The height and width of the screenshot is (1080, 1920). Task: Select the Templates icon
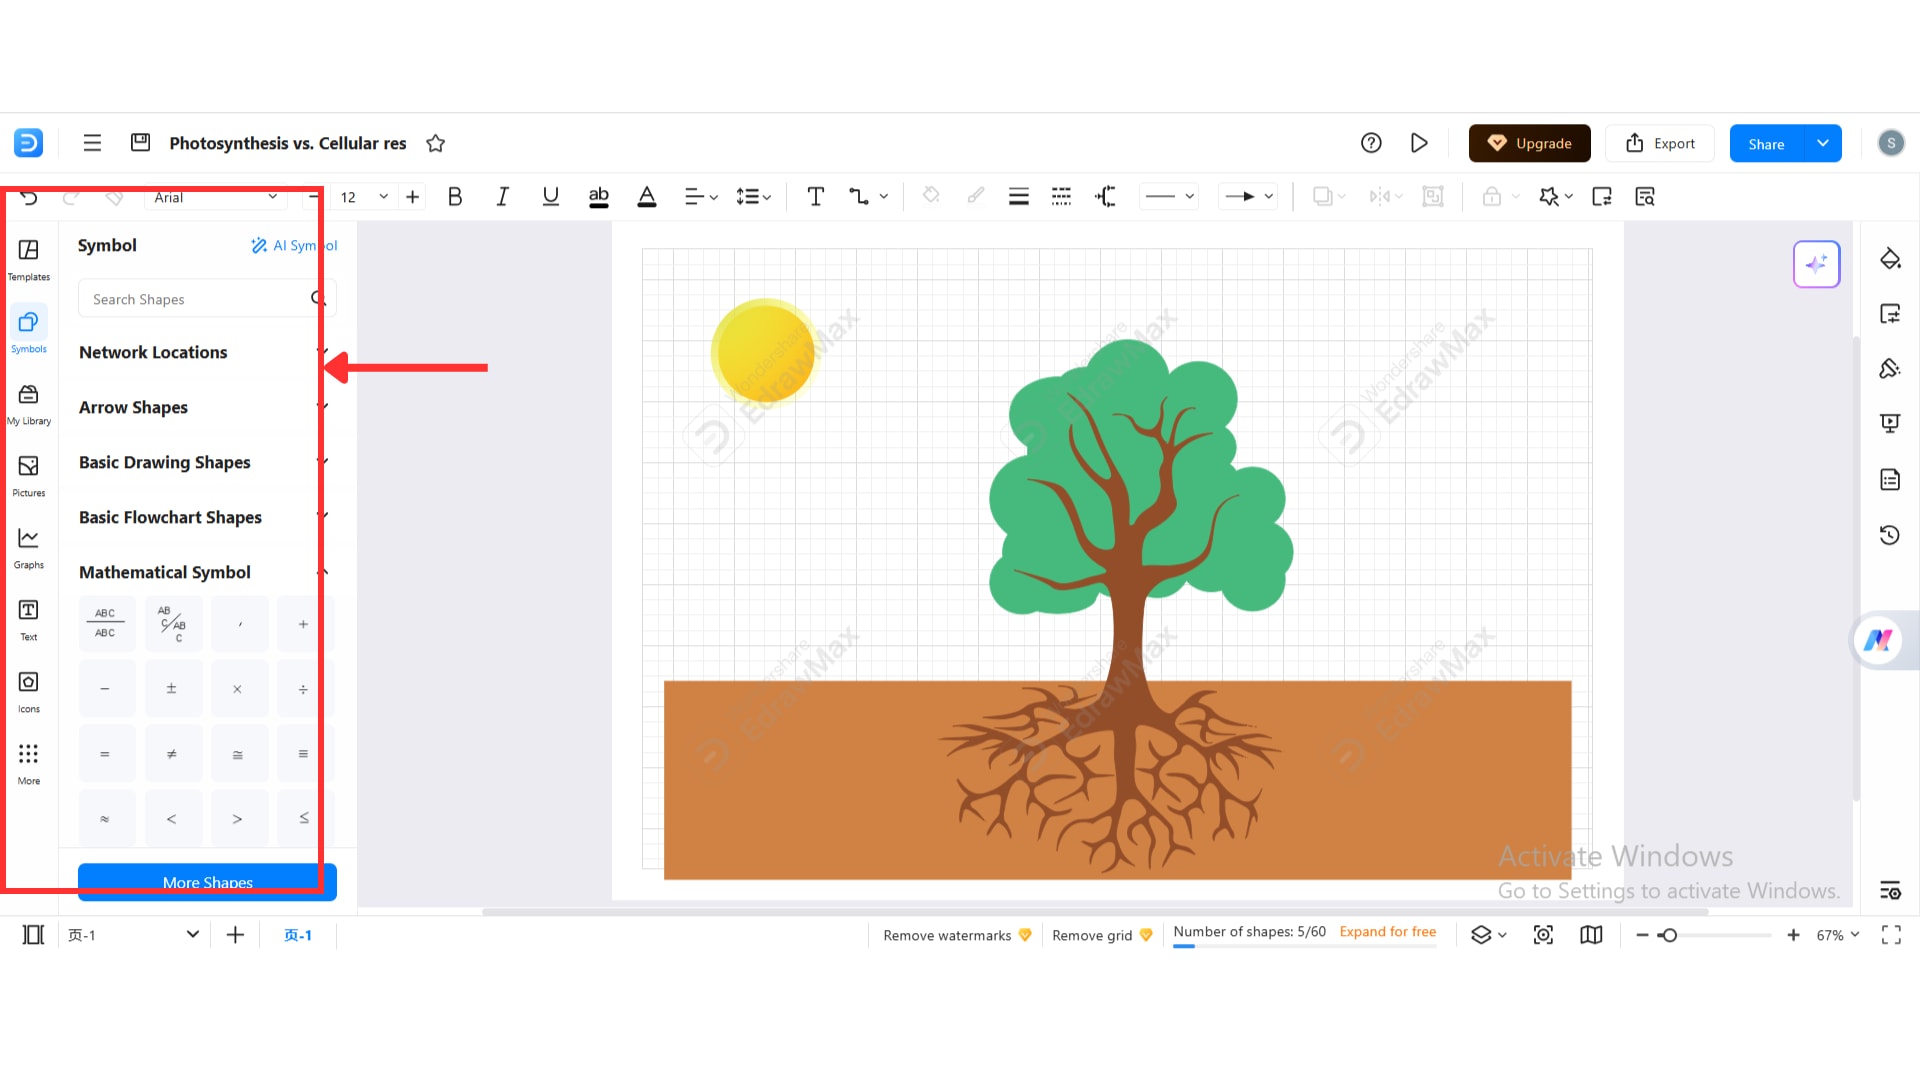click(x=28, y=258)
